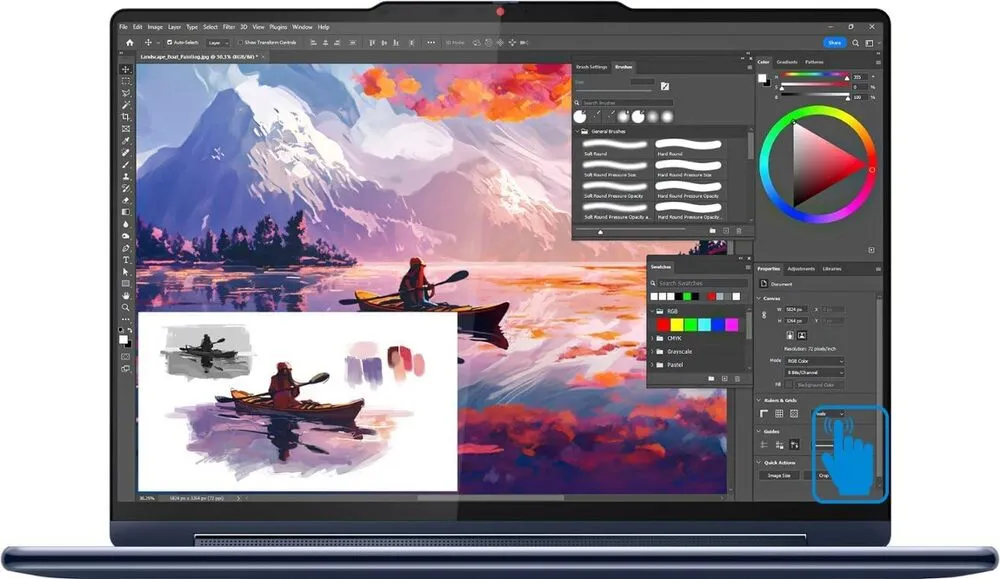Enable the Show Transform Controls checkbox

pyautogui.click(x=240, y=43)
